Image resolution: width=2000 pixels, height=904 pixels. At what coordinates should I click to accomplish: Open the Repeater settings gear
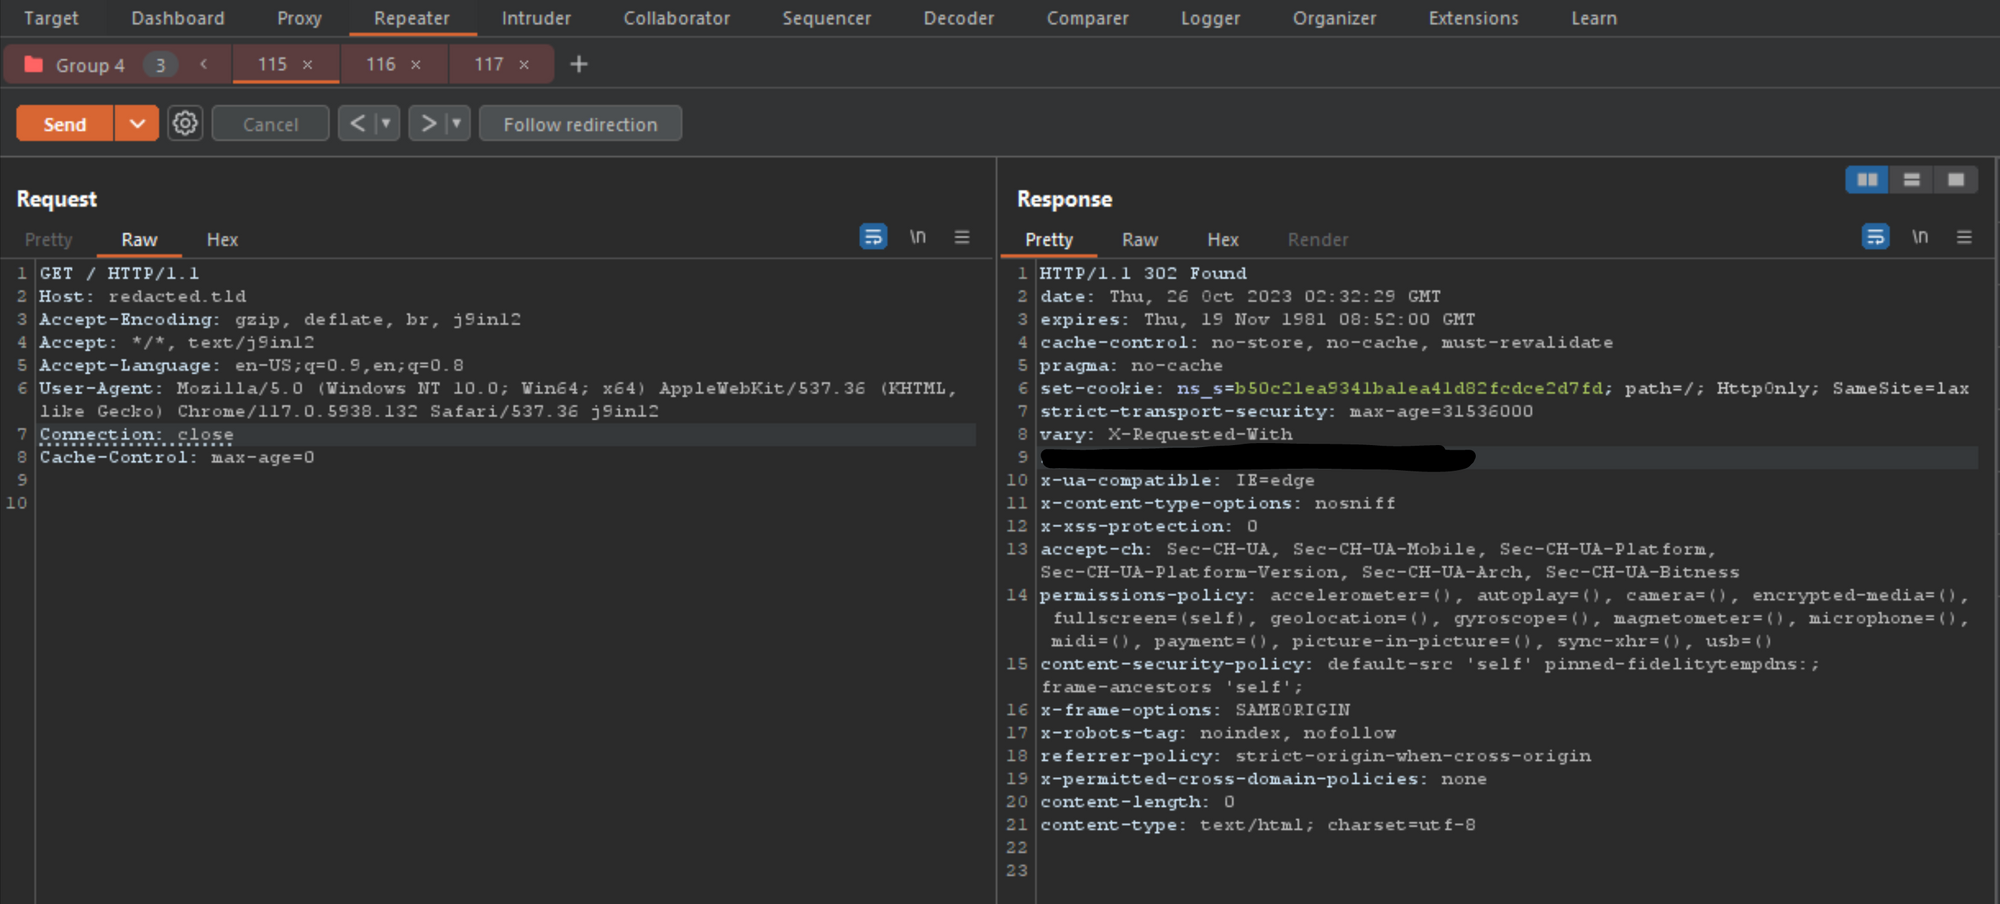click(185, 123)
